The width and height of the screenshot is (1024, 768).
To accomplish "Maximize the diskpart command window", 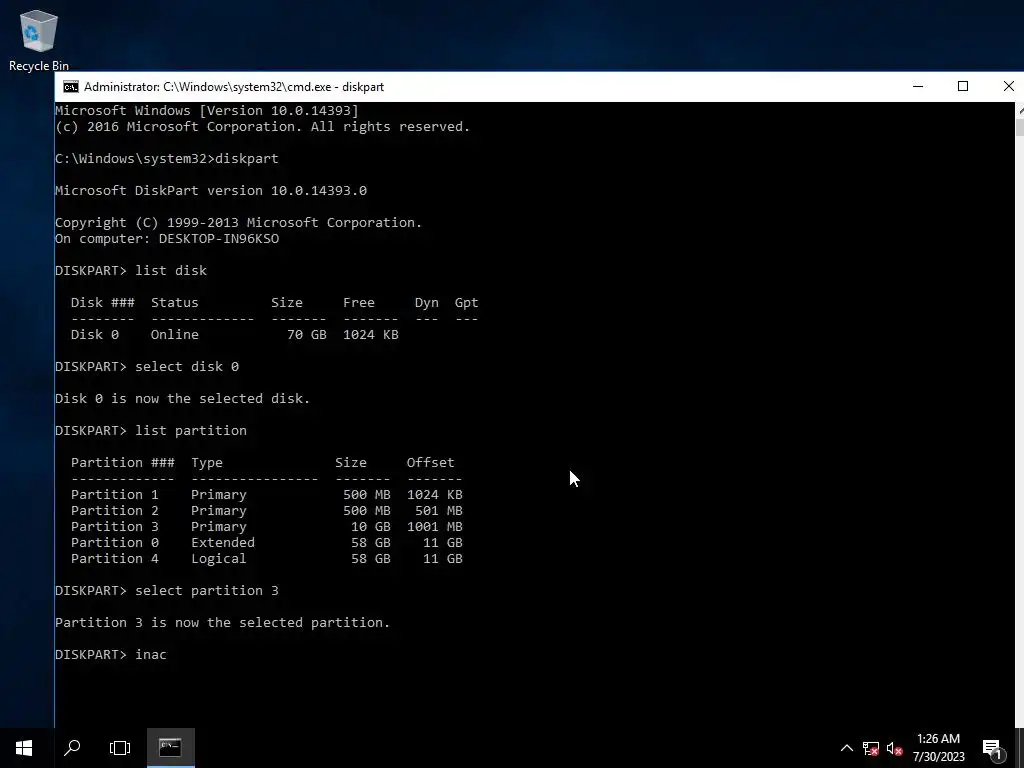I will (x=963, y=86).
